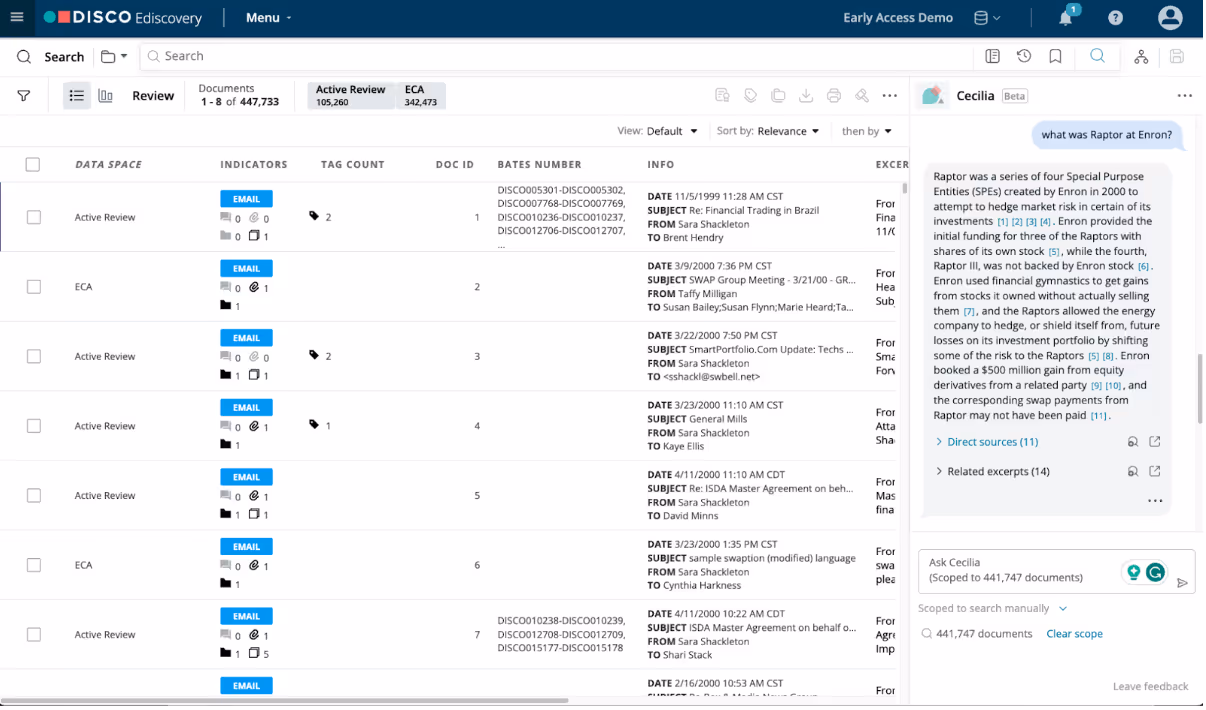Copy the Direct sources list
Viewport: 1206px width, 710px height.
click(x=1133, y=442)
